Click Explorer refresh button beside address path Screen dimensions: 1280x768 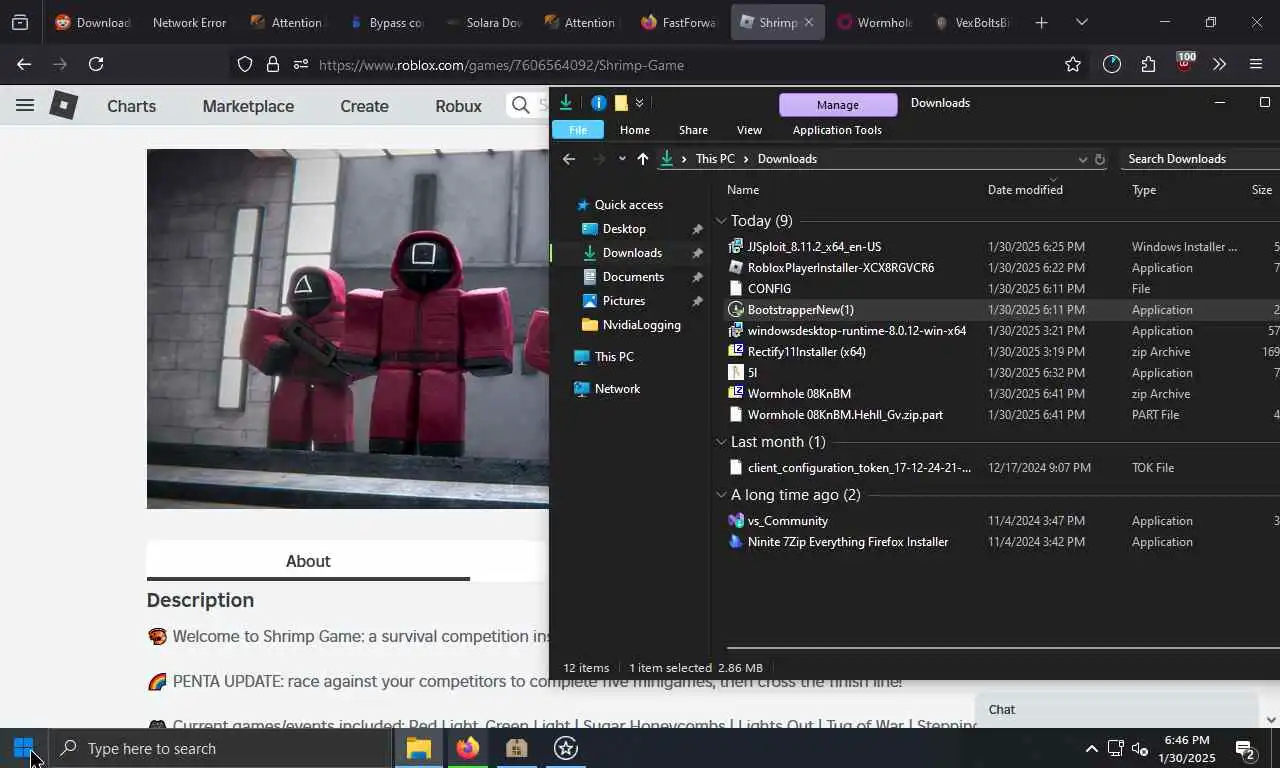pos(1099,159)
